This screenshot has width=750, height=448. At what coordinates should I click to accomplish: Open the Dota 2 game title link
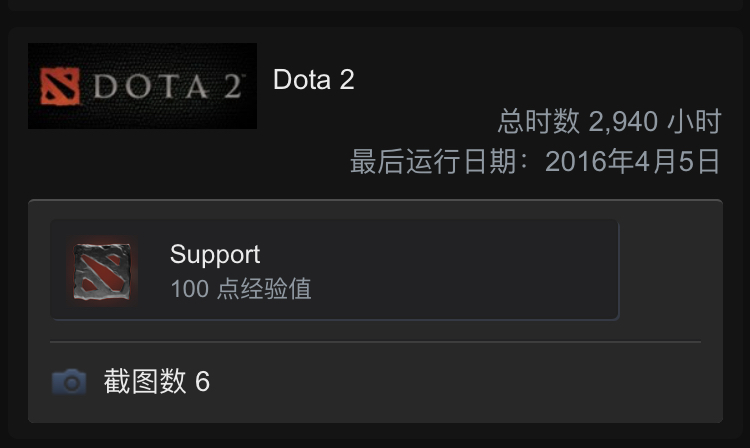click(313, 80)
